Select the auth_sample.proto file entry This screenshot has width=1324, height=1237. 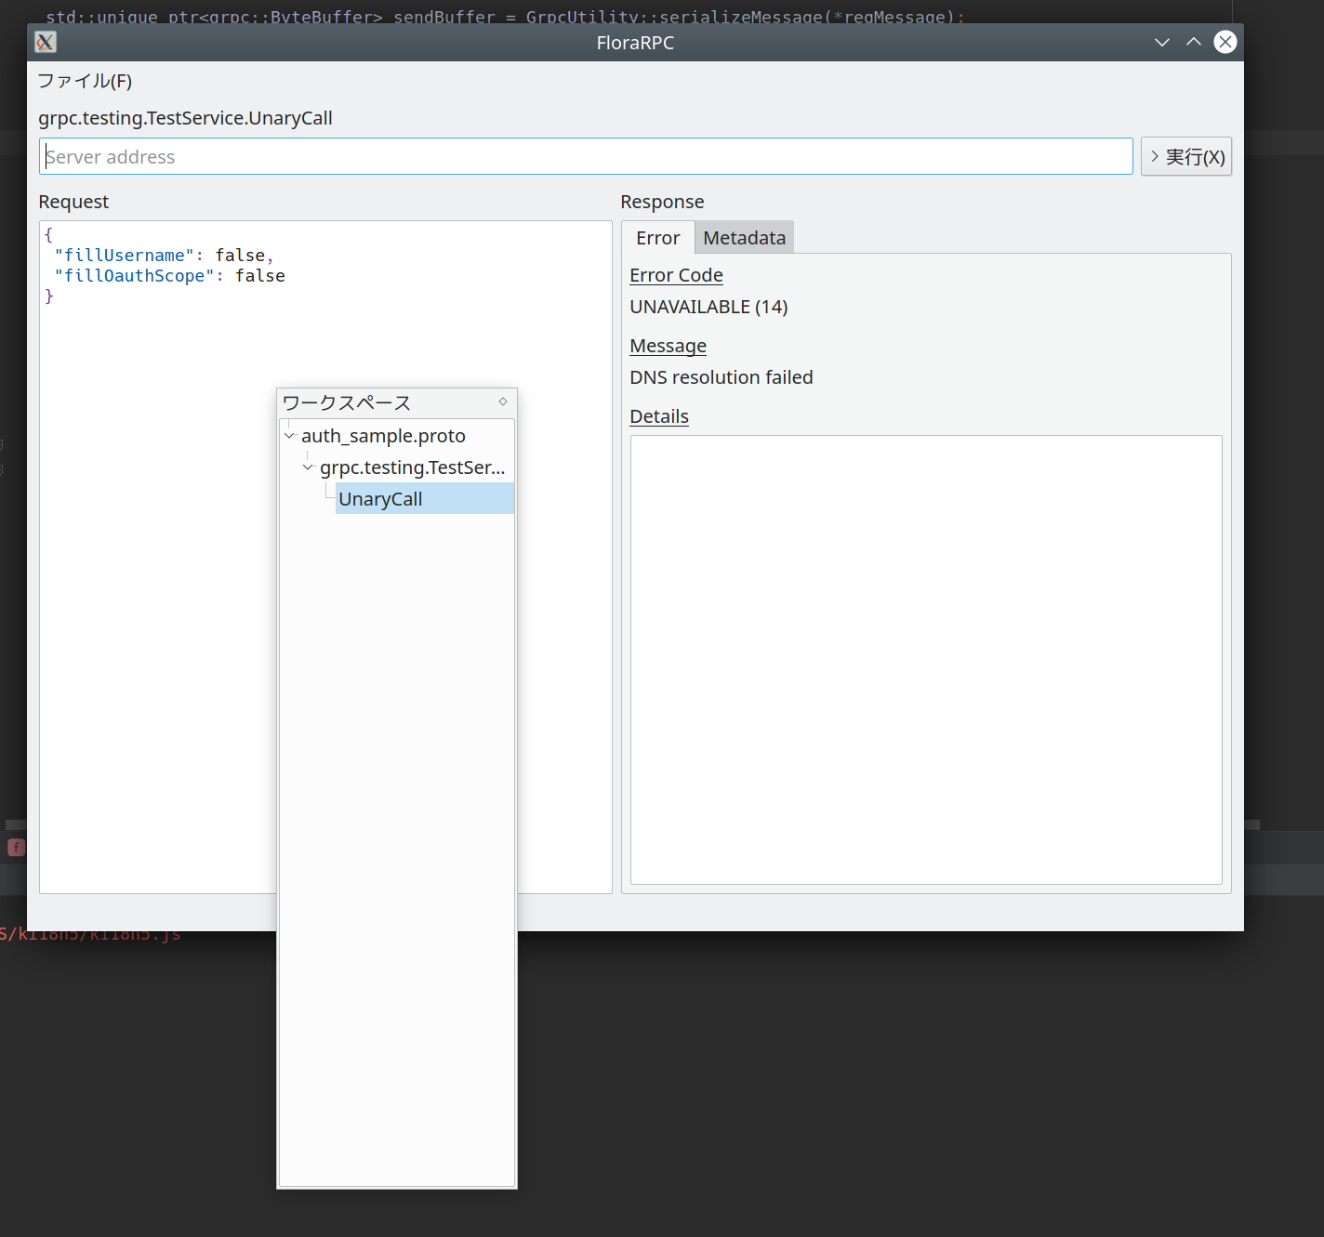click(x=383, y=436)
